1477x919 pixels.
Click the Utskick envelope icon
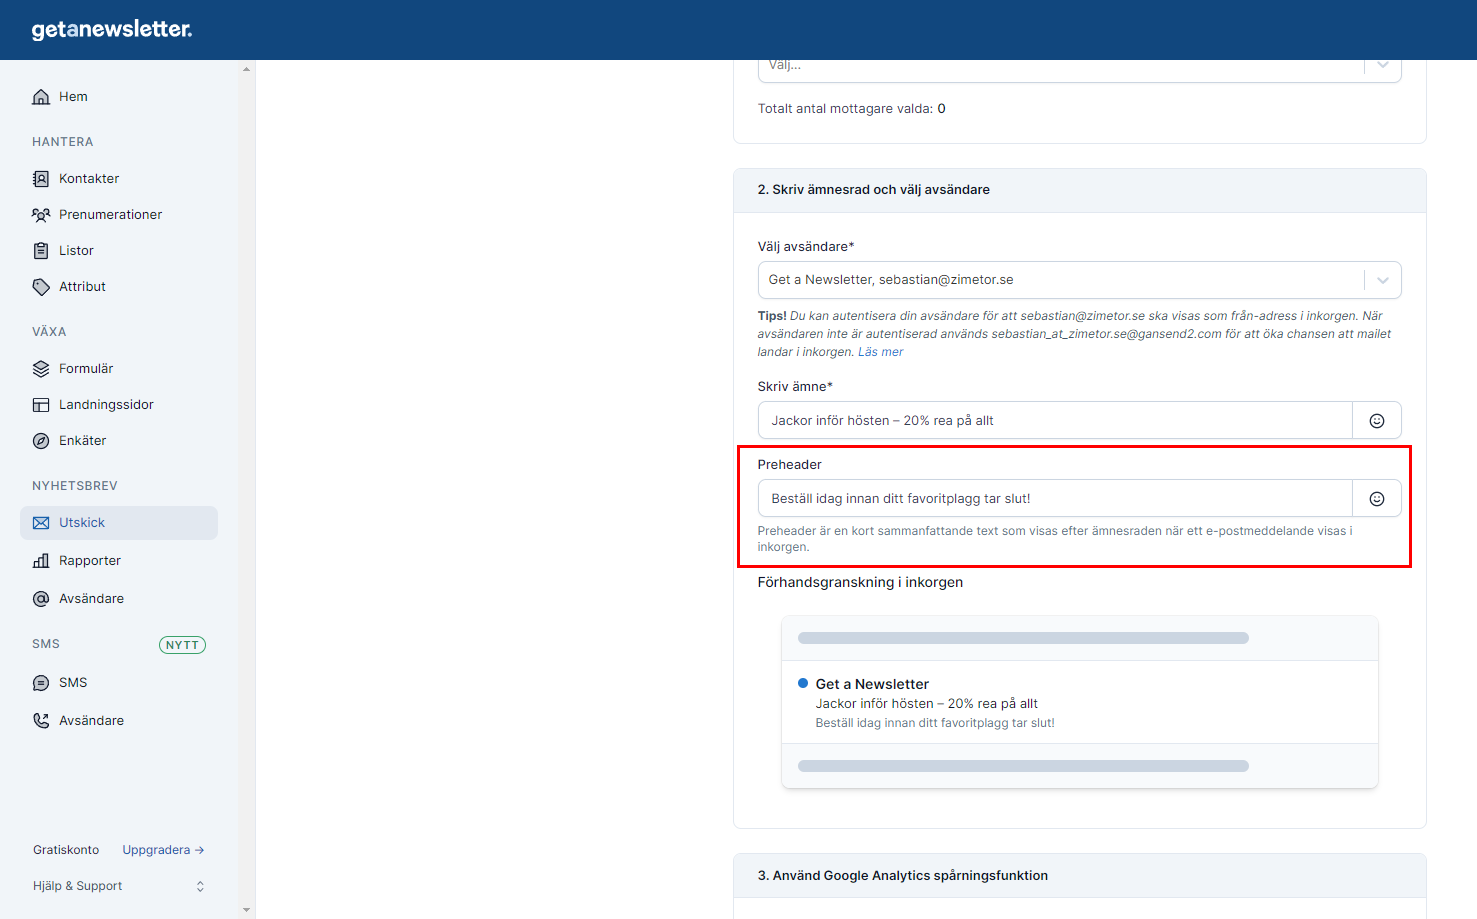pos(41,523)
